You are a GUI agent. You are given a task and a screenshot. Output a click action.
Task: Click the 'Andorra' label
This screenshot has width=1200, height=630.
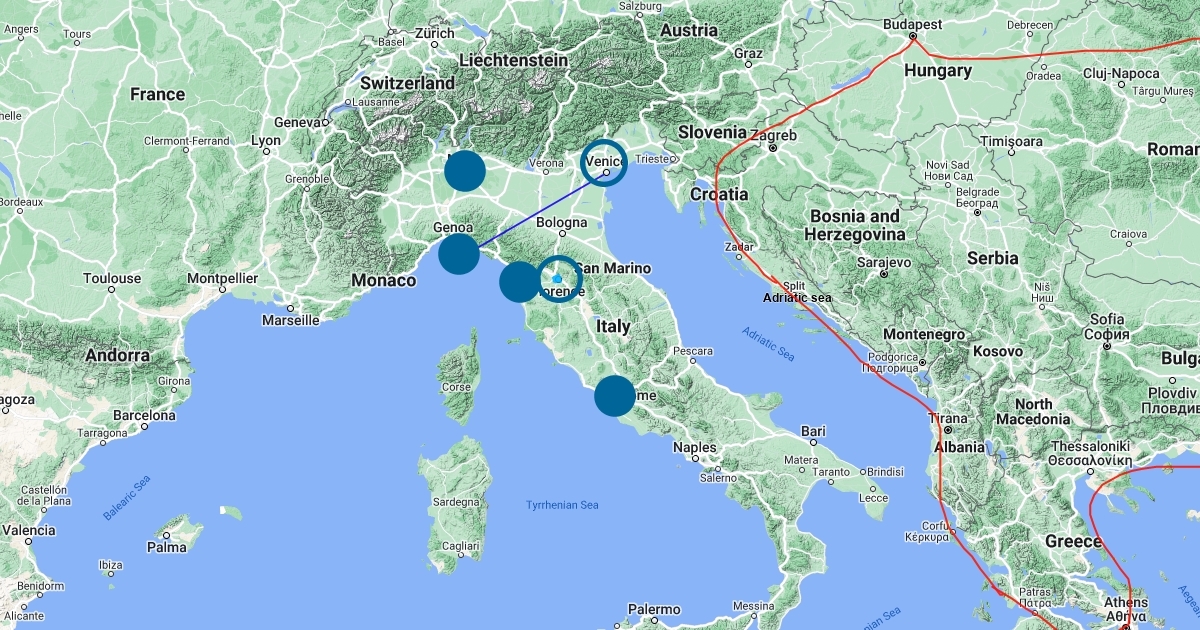click(118, 355)
